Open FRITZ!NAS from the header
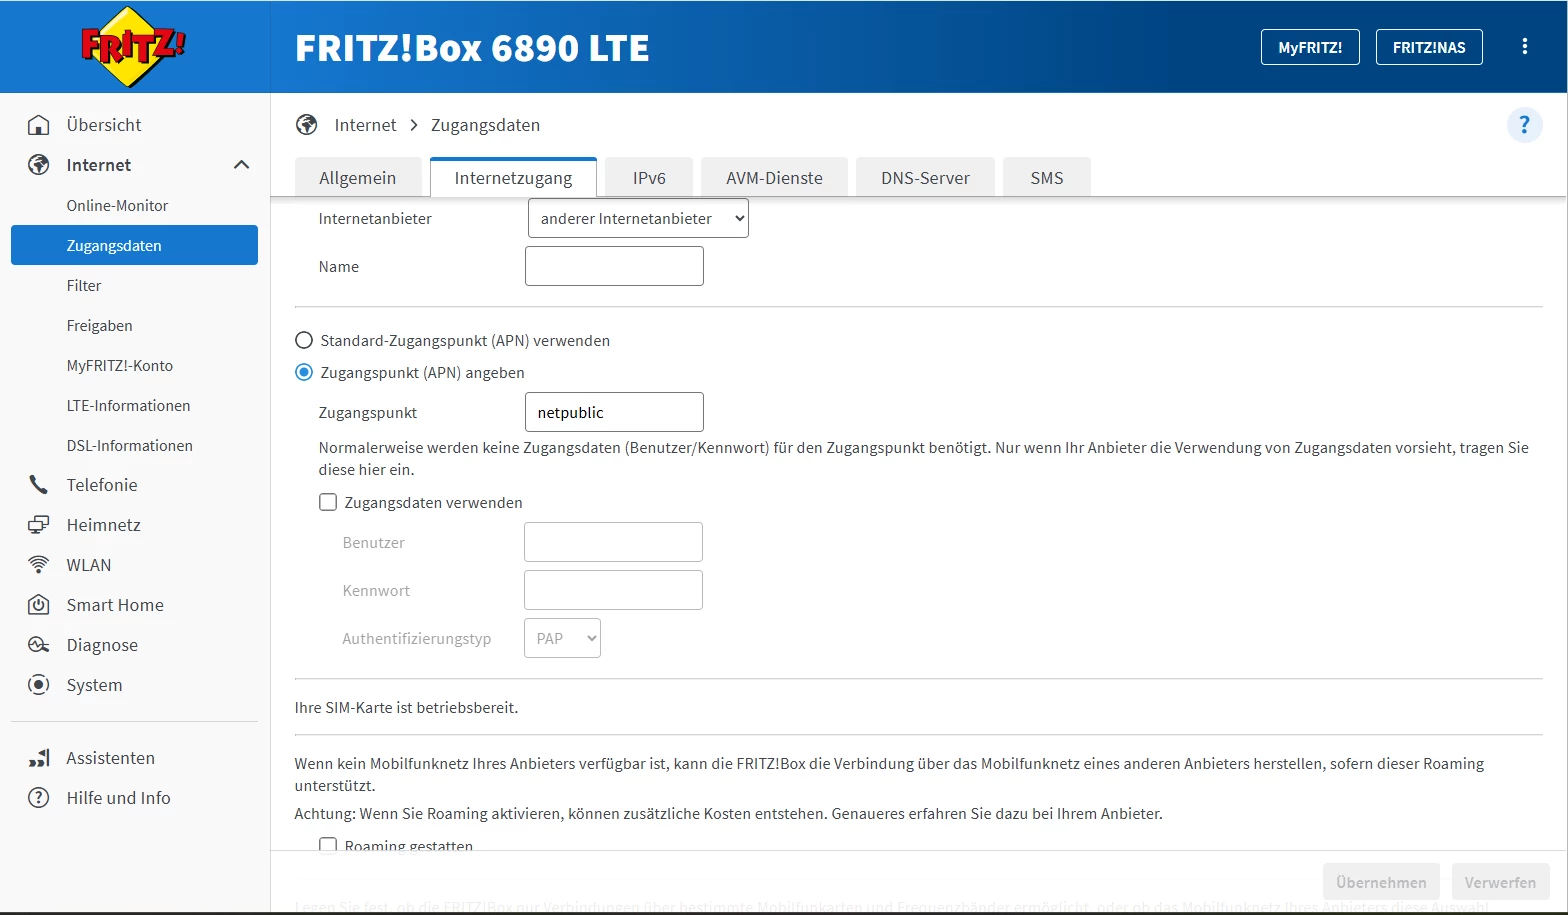The height and width of the screenshot is (915, 1568). [1429, 47]
